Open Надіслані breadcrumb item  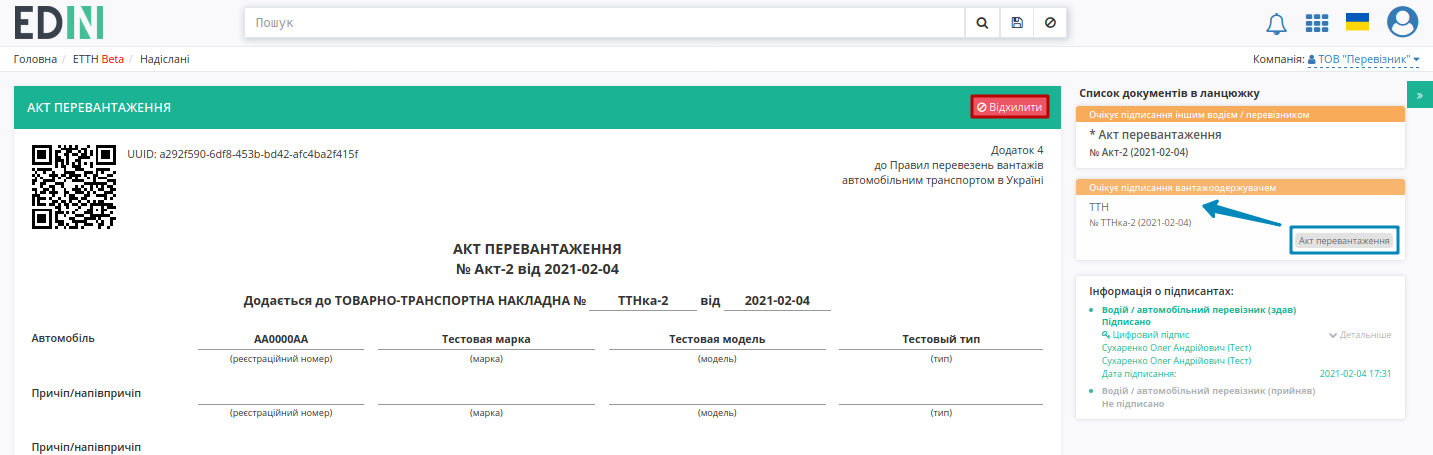coord(165,59)
